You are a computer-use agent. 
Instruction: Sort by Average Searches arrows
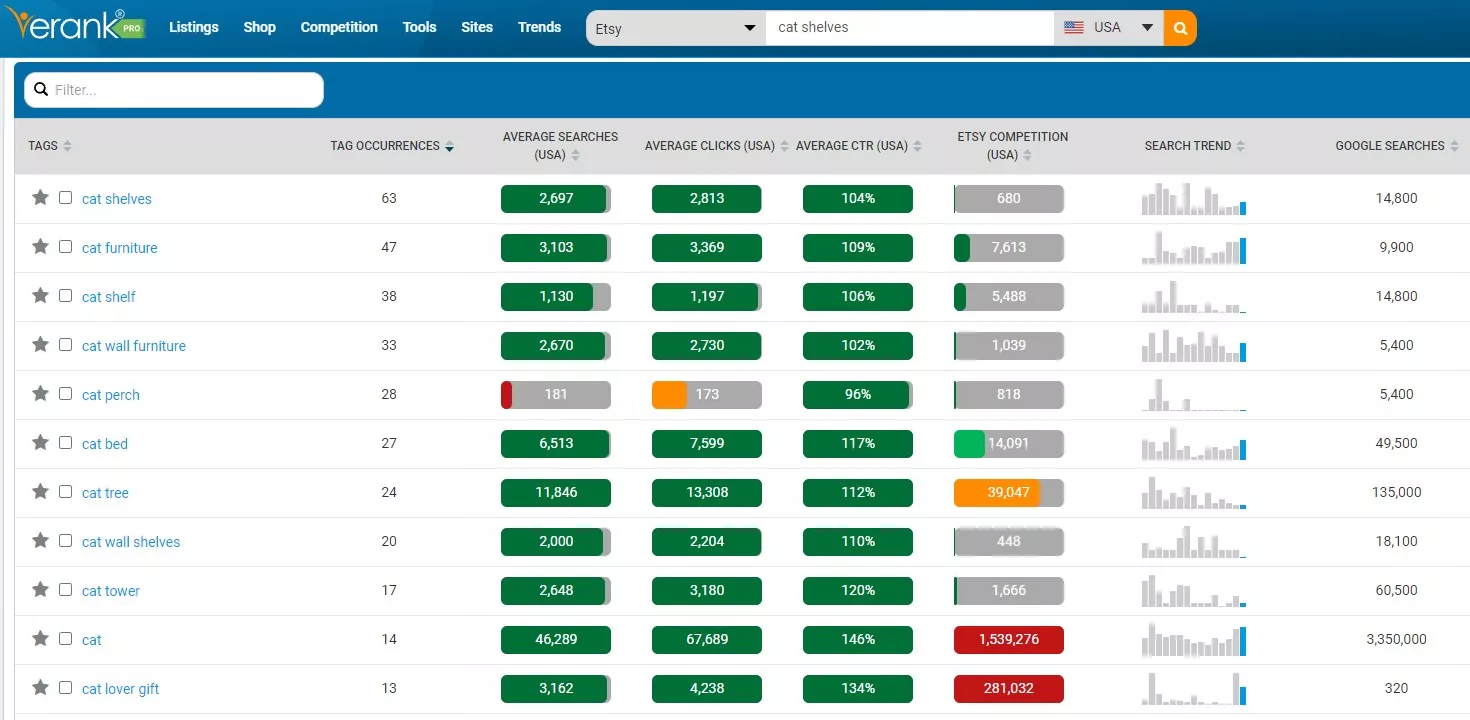tap(576, 155)
